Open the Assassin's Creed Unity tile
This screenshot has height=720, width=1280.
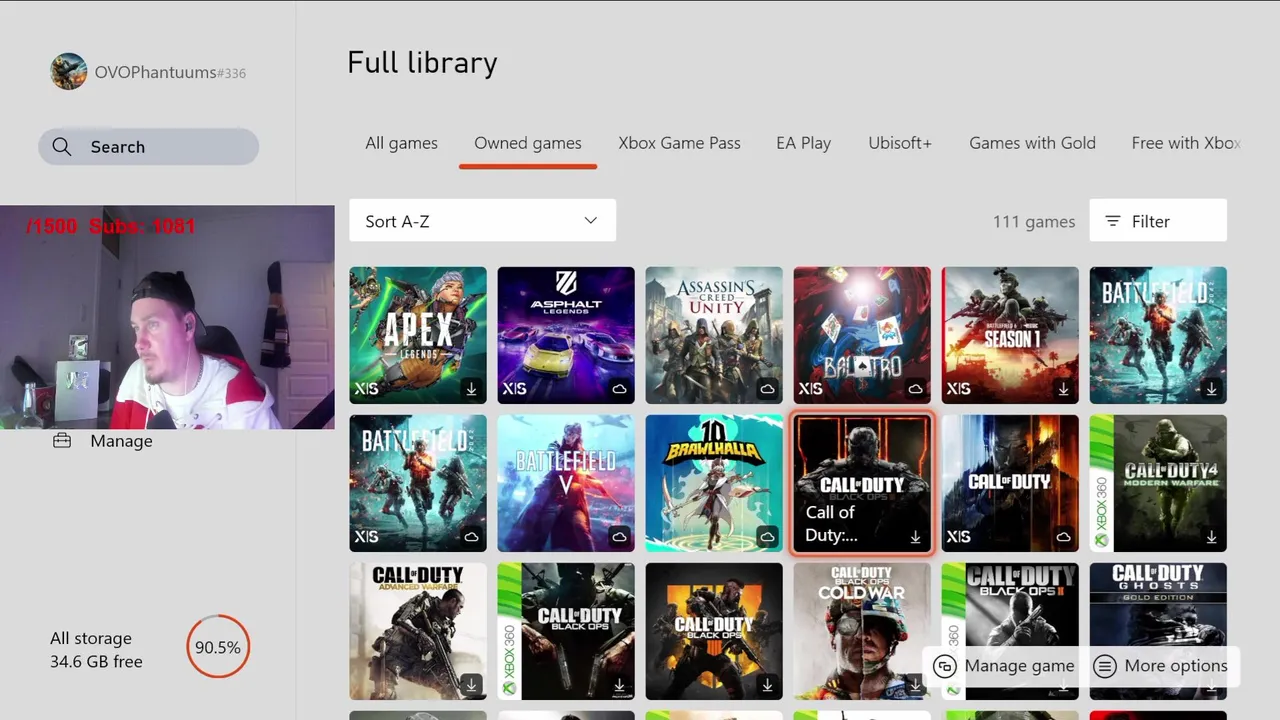714,335
